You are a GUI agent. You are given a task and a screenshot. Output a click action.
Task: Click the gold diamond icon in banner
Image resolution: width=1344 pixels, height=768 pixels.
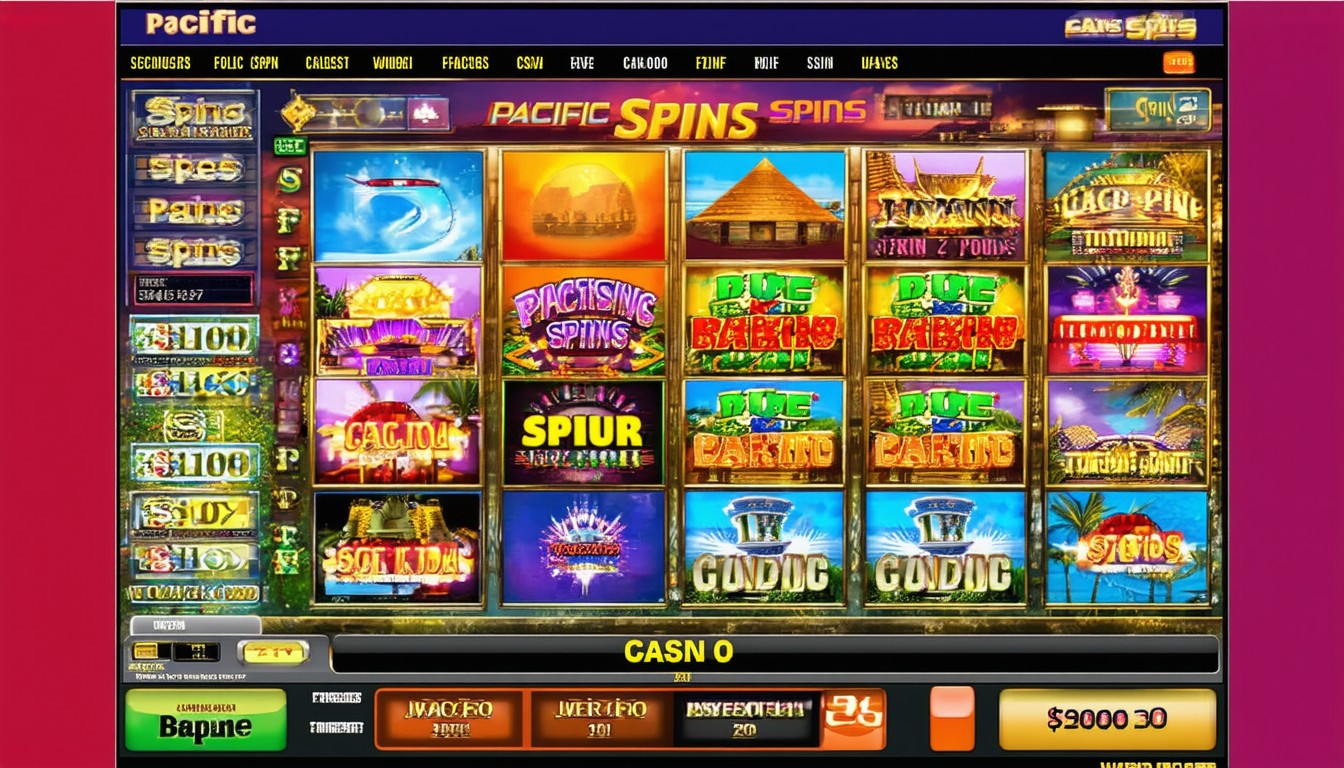tap(298, 113)
